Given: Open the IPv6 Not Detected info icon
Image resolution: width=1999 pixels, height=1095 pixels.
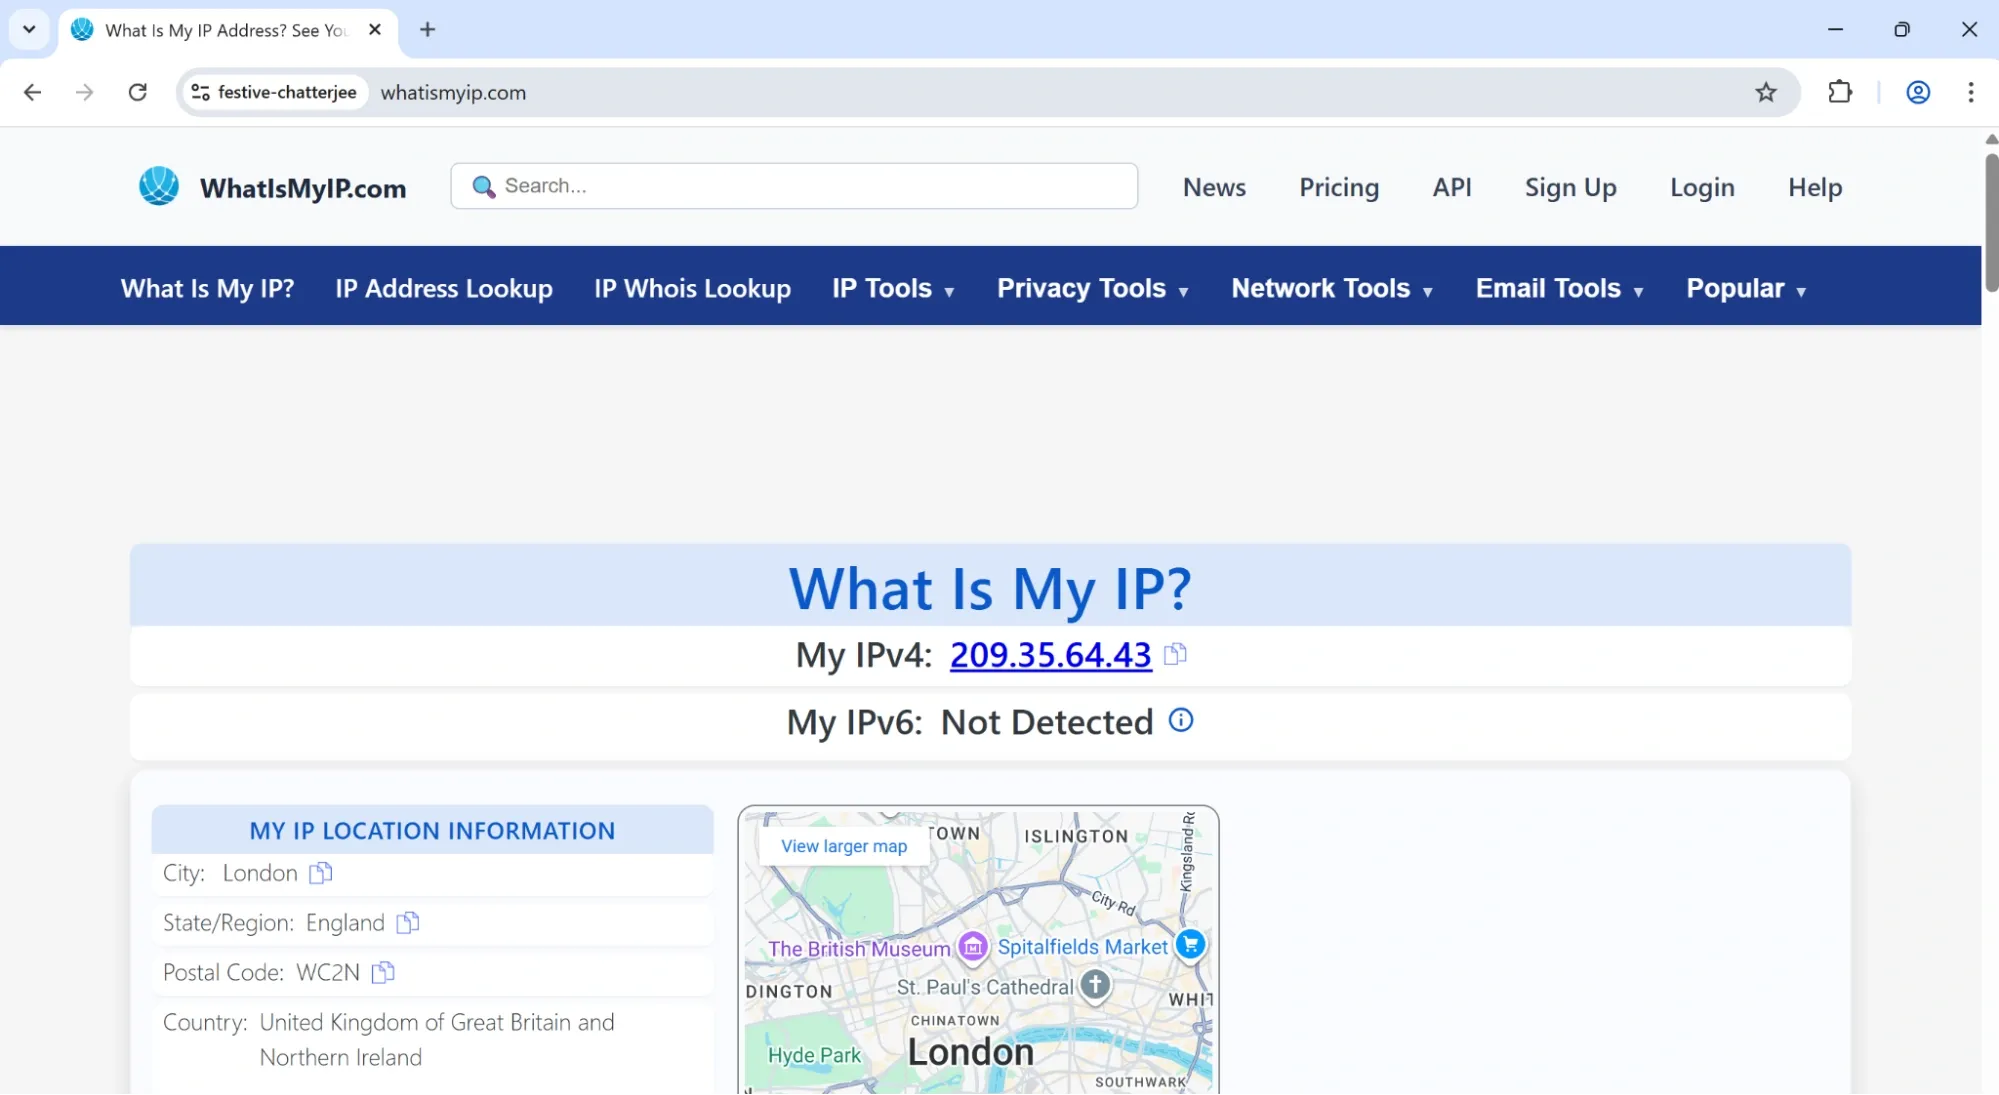Looking at the screenshot, I should pyautogui.click(x=1181, y=720).
